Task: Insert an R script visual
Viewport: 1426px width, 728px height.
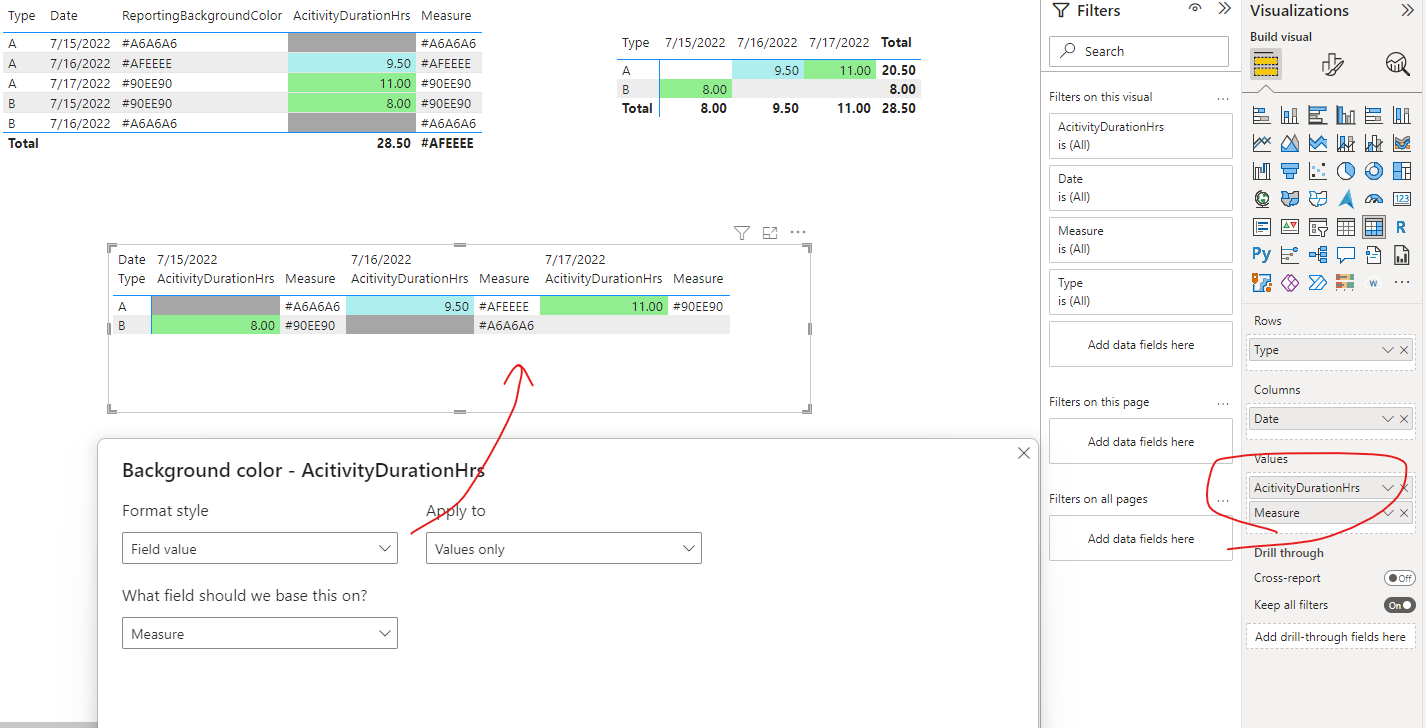Action: (1401, 227)
